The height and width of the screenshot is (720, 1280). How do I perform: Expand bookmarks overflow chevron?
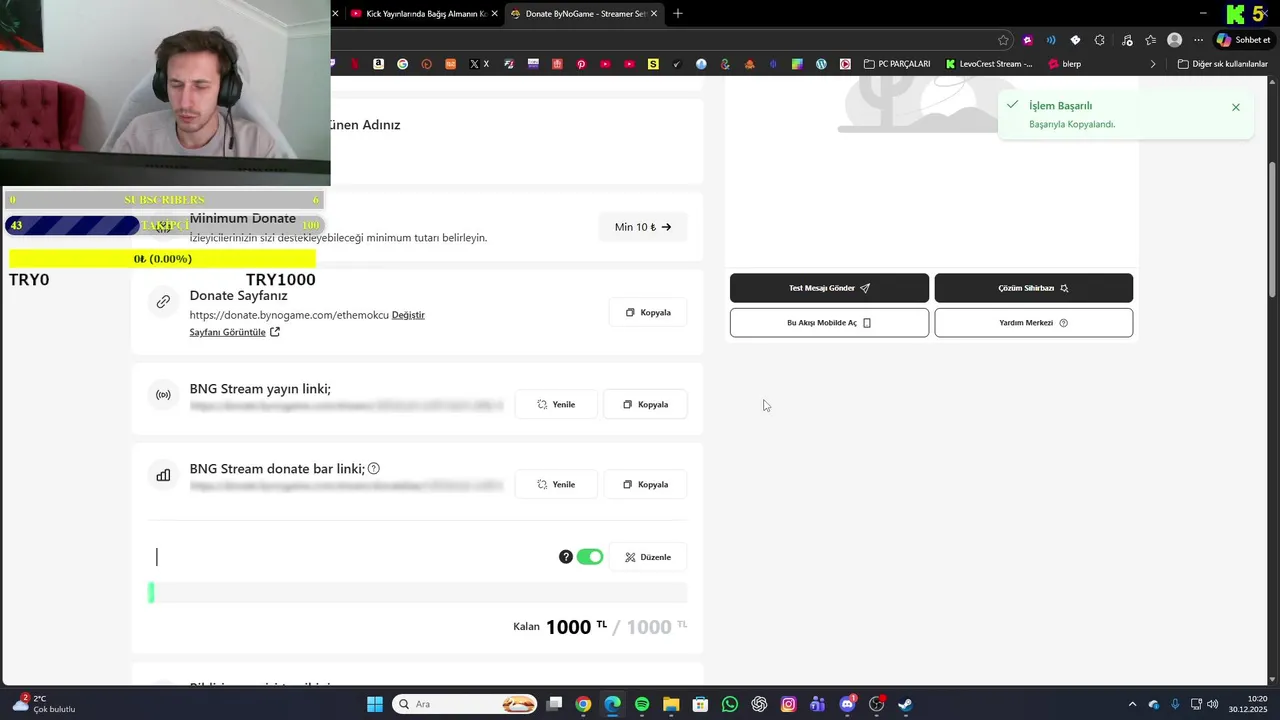tap(1153, 64)
